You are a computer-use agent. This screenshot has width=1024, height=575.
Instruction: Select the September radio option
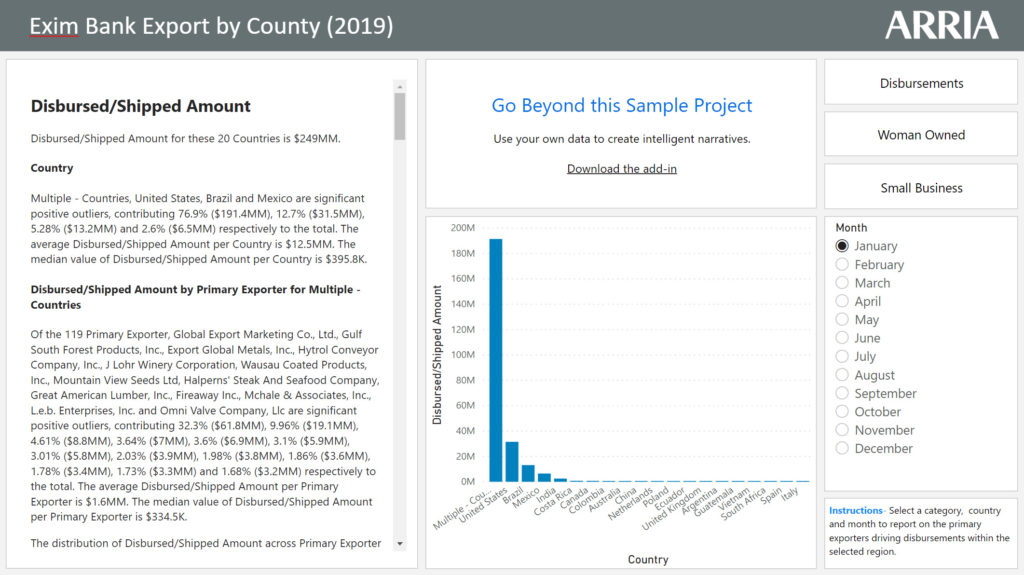coord(842,393)
